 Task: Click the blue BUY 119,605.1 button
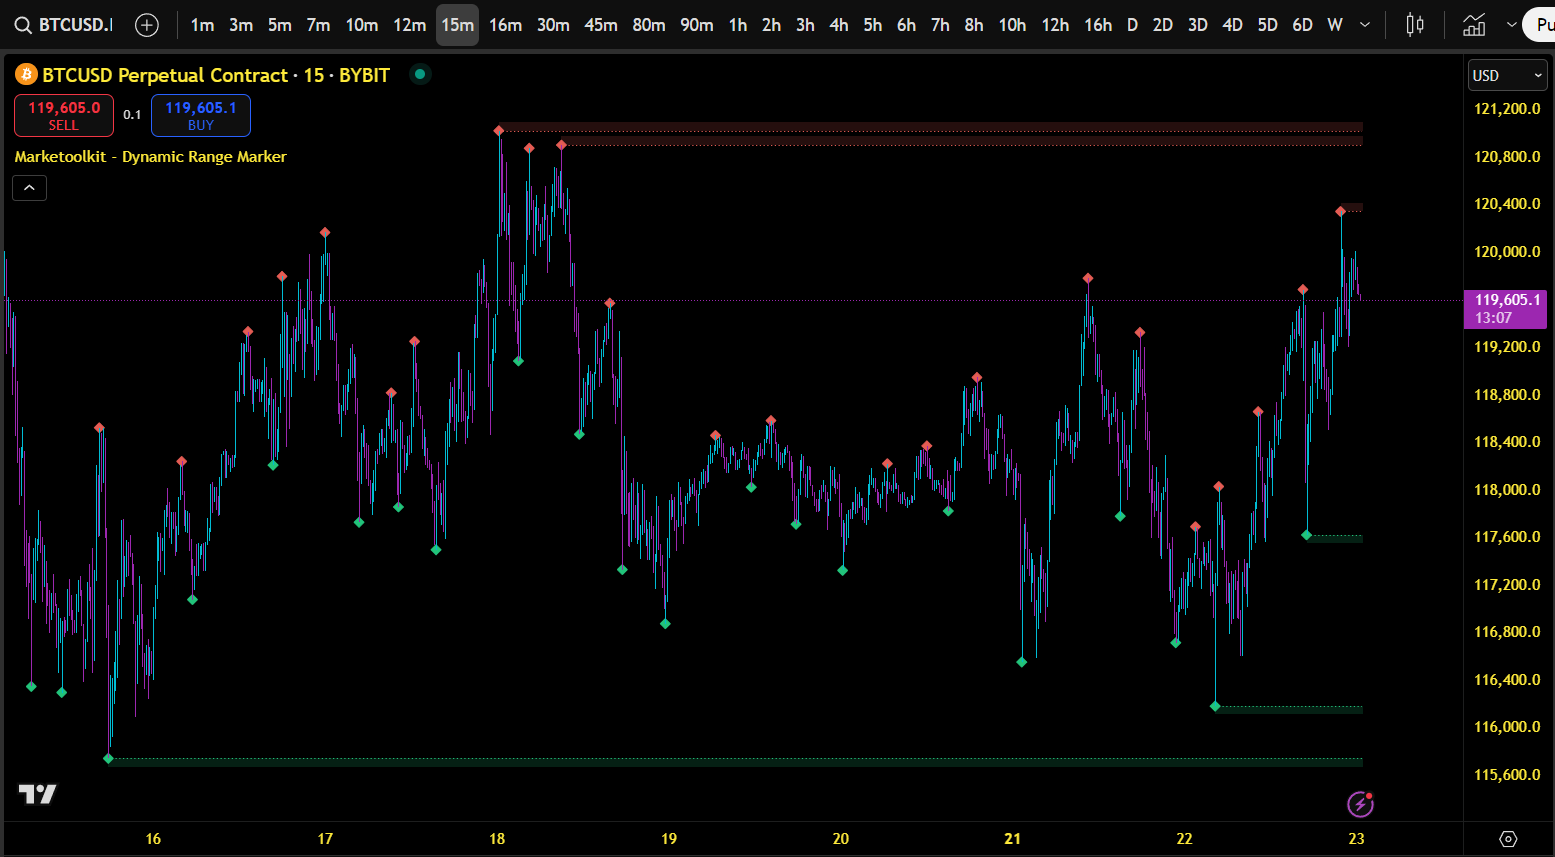click(x=201, y=115)
